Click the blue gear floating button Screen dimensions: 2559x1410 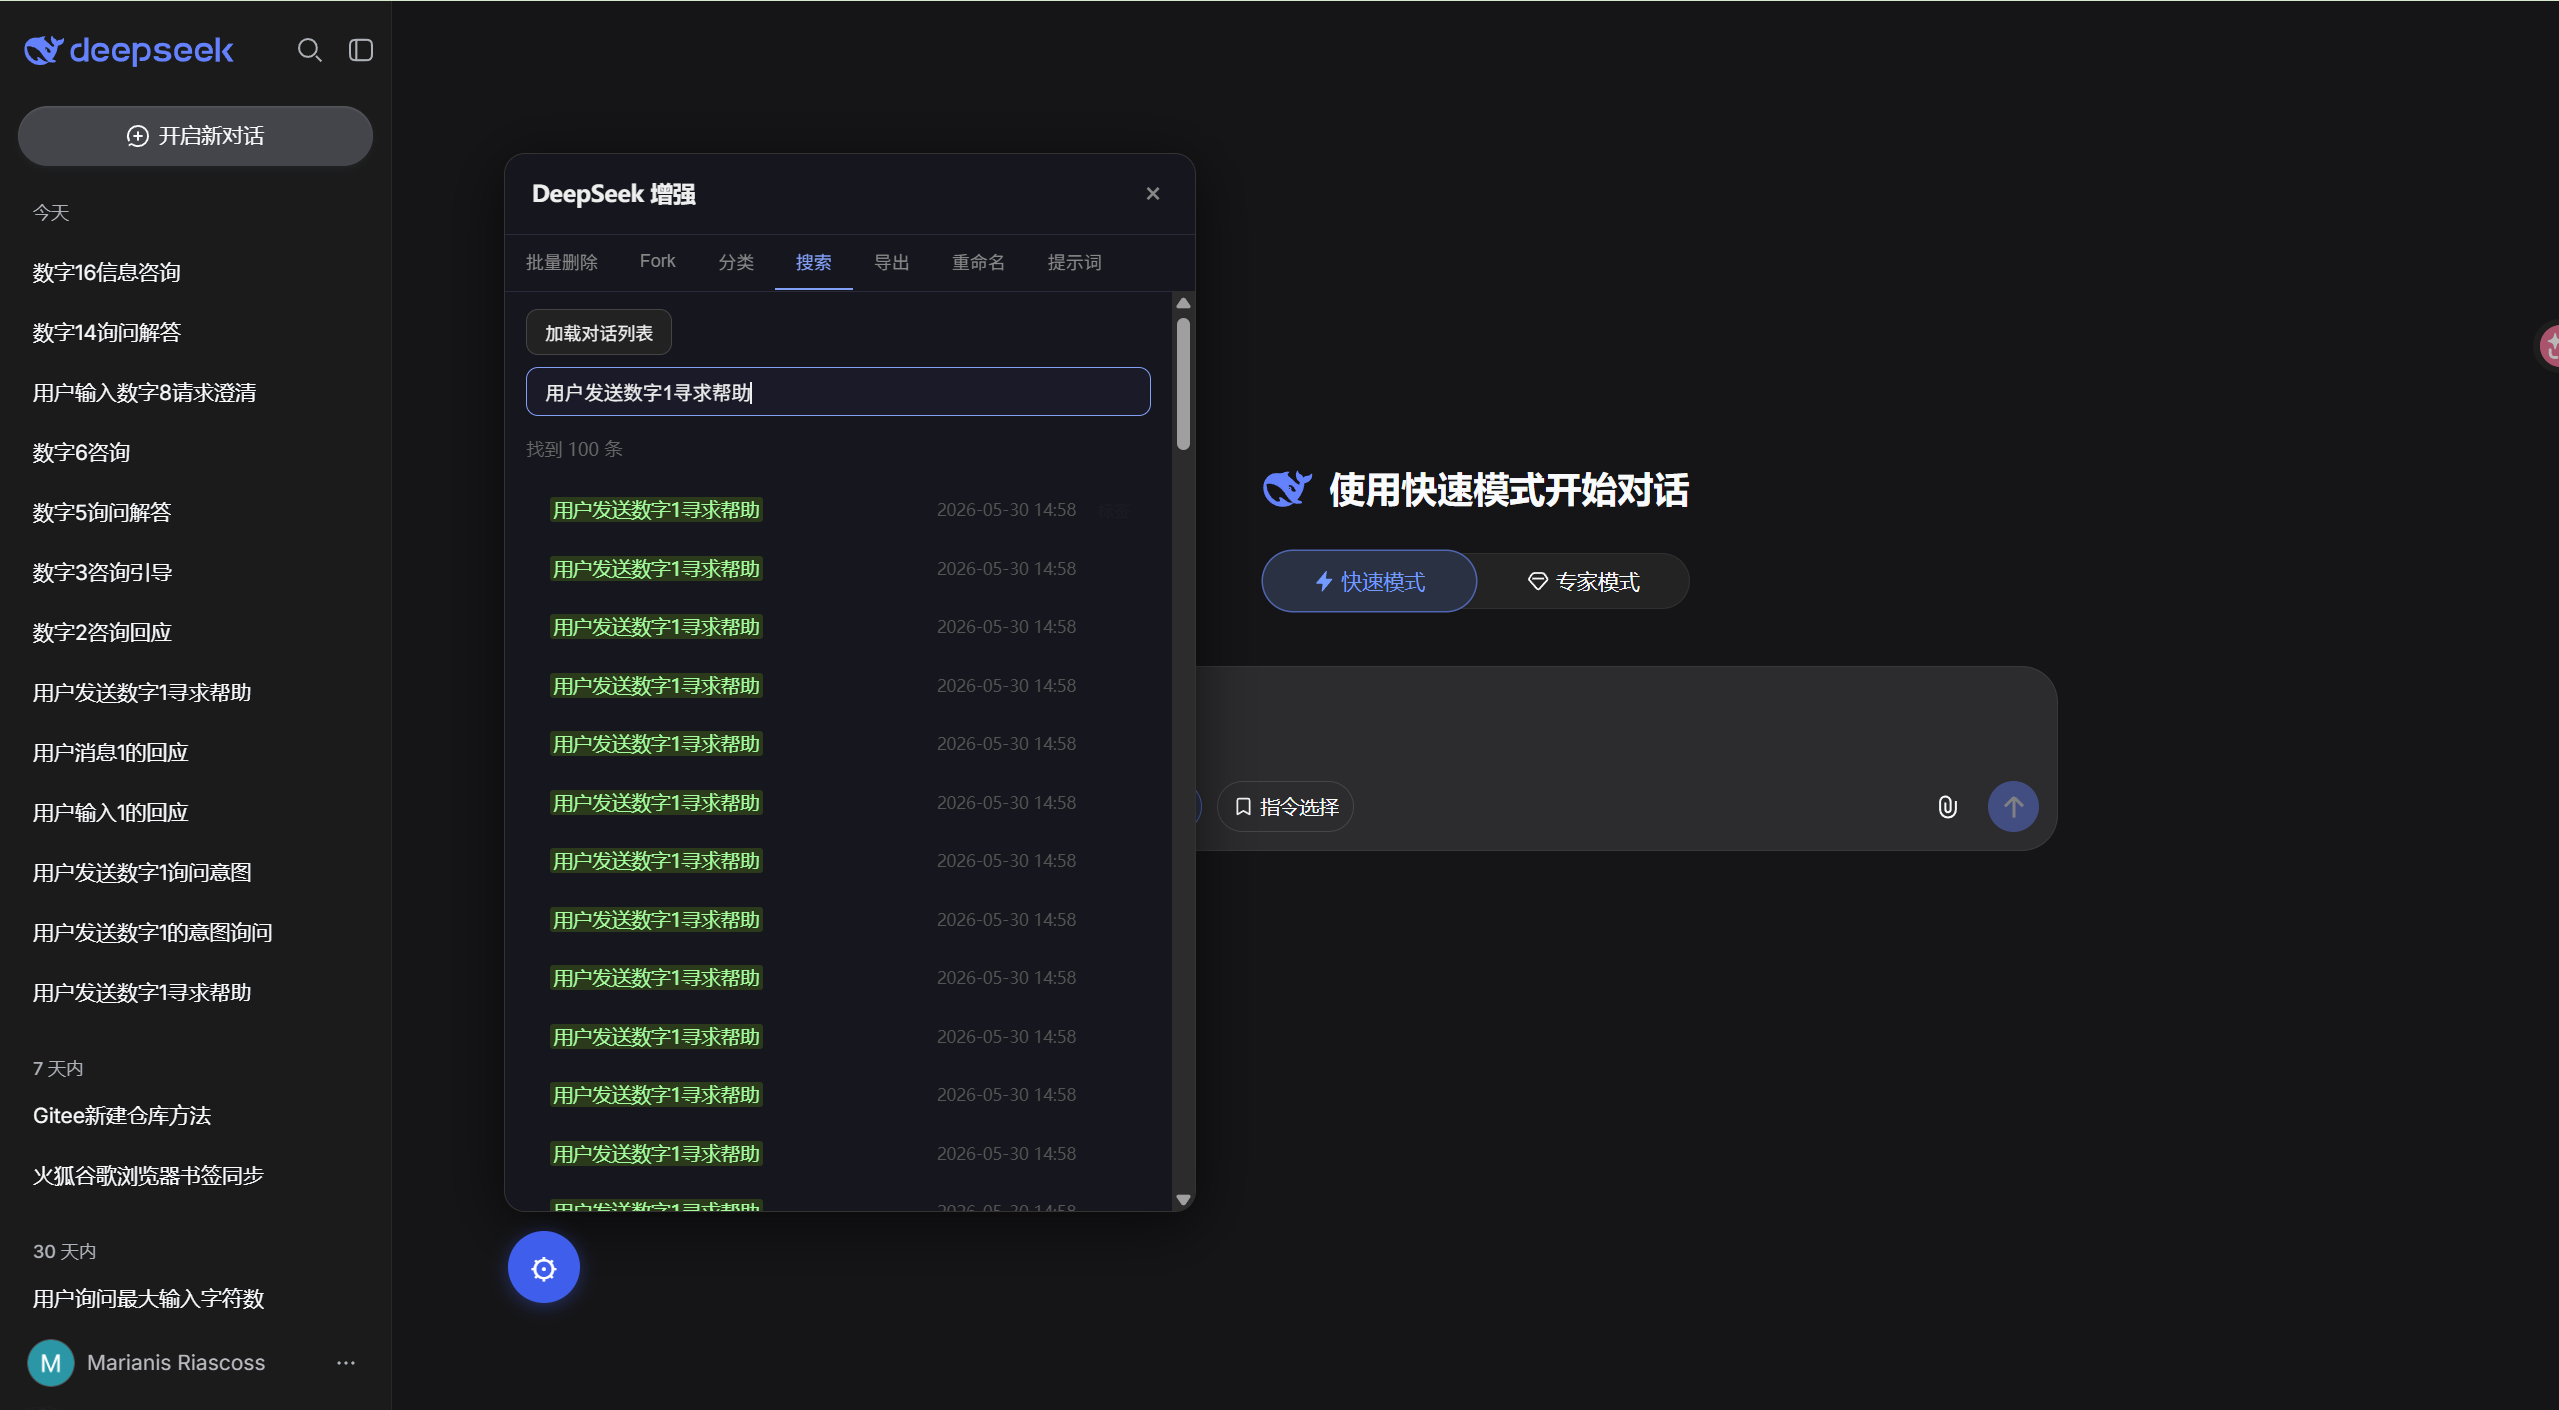click(x=544, y=1267)
